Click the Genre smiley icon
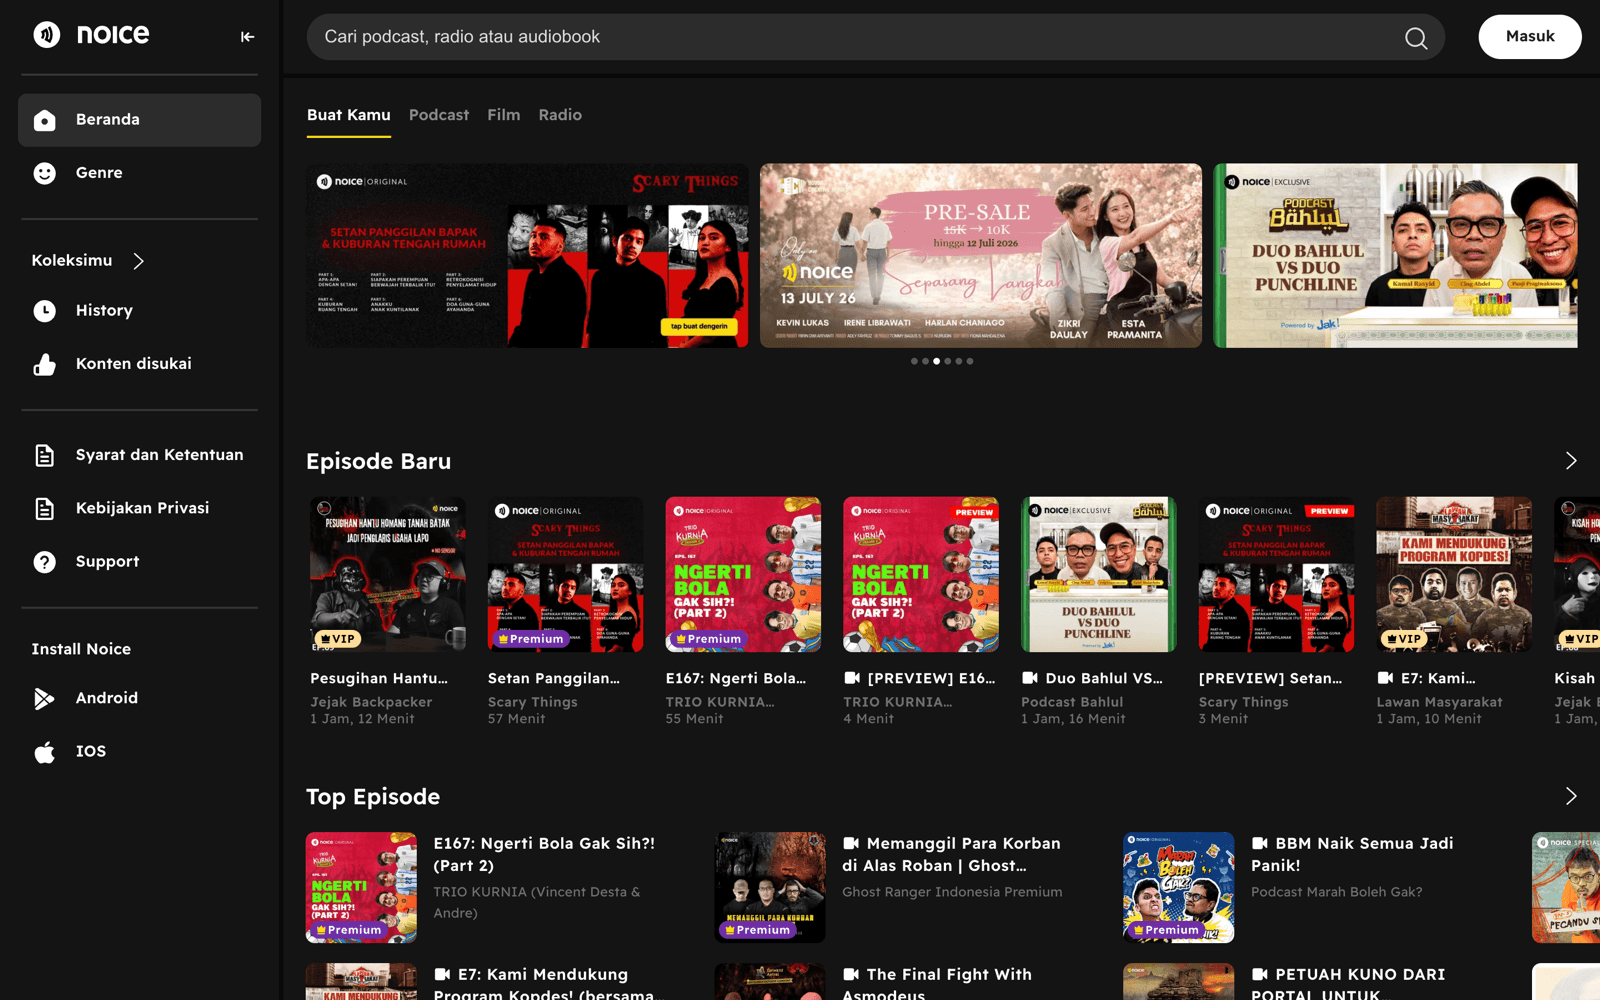Image resolution: width=1600 pixels, height=1000 pixels. click(45, 173)
